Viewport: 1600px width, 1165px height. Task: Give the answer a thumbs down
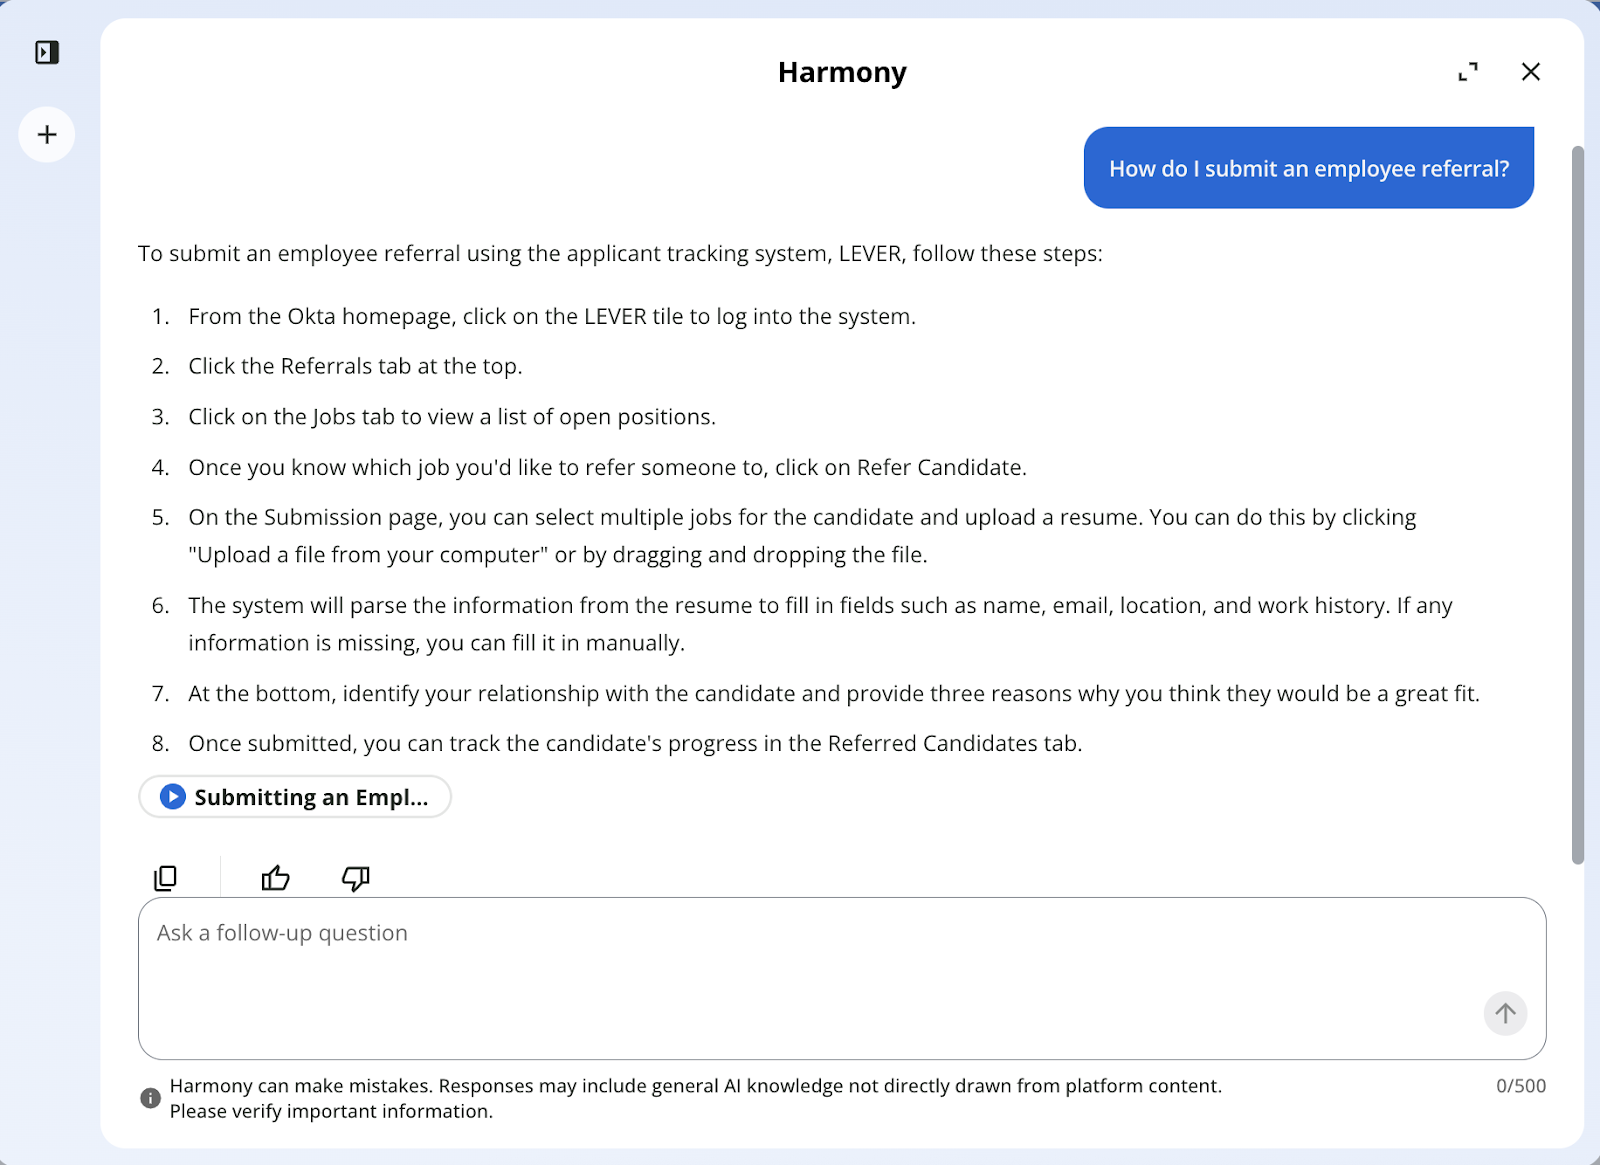tap(355, 878)
